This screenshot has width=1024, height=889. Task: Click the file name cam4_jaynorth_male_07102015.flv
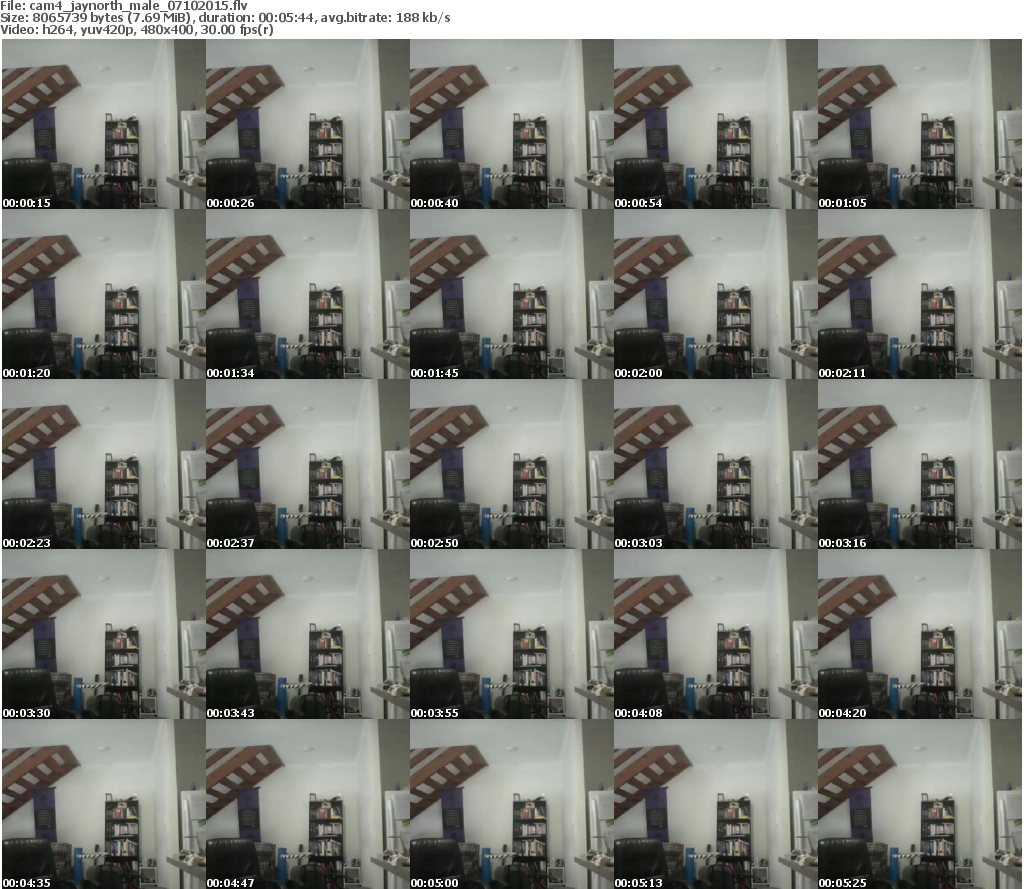pyautogui.click(x=138, y=6)
